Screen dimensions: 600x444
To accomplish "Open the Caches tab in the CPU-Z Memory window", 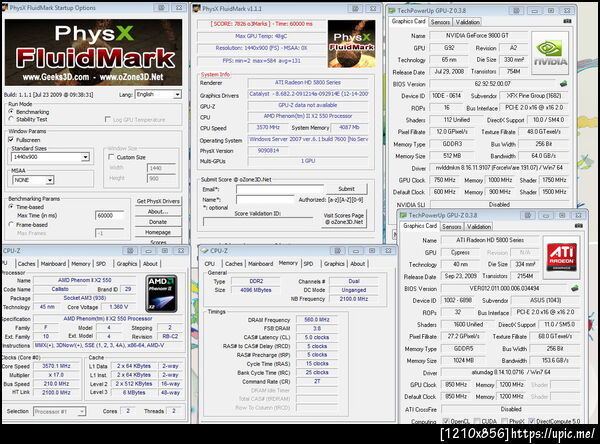I will click(234, 264).
